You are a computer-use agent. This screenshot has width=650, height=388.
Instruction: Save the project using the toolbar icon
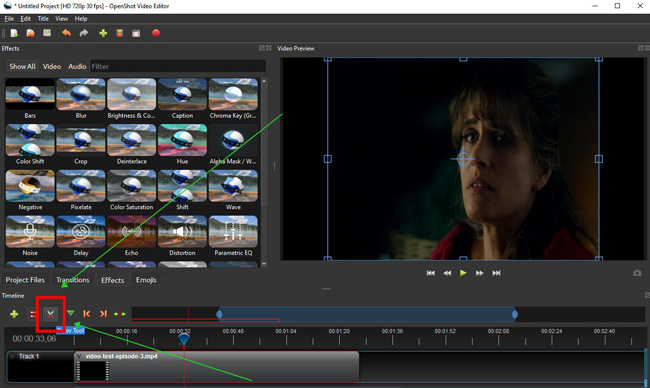tap(47, 33)
